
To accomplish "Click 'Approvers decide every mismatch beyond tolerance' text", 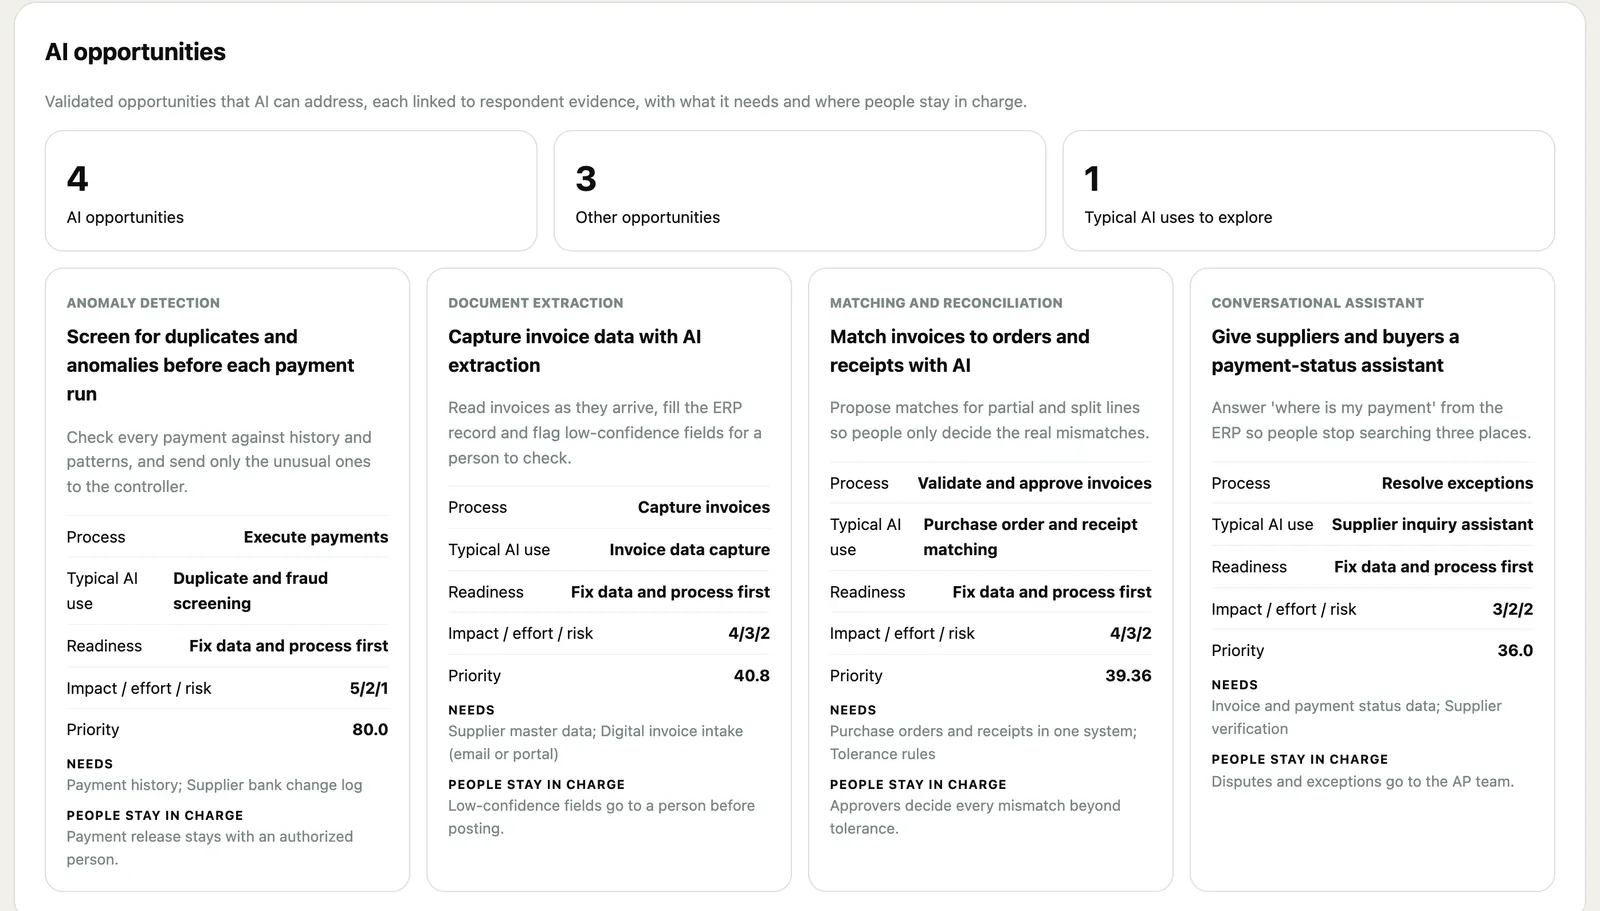I will (975, 817).
